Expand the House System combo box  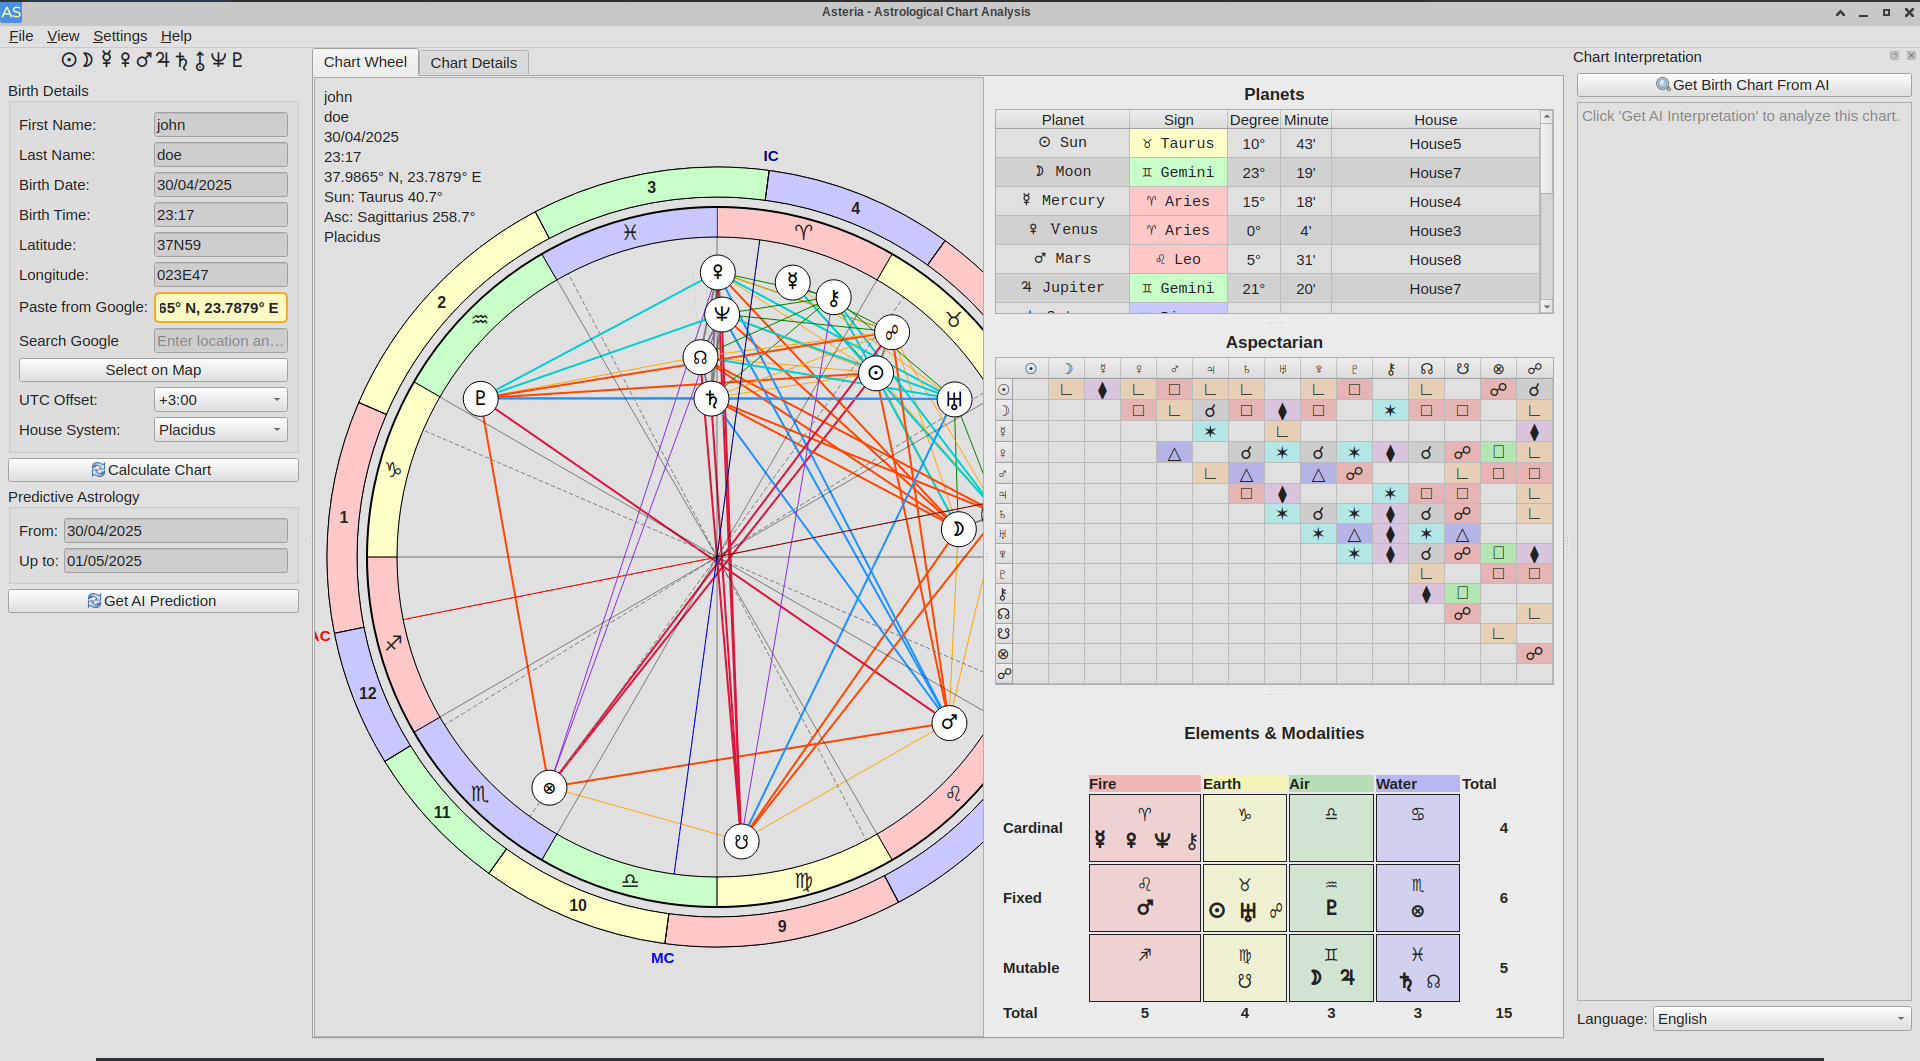tap(221, 430)
